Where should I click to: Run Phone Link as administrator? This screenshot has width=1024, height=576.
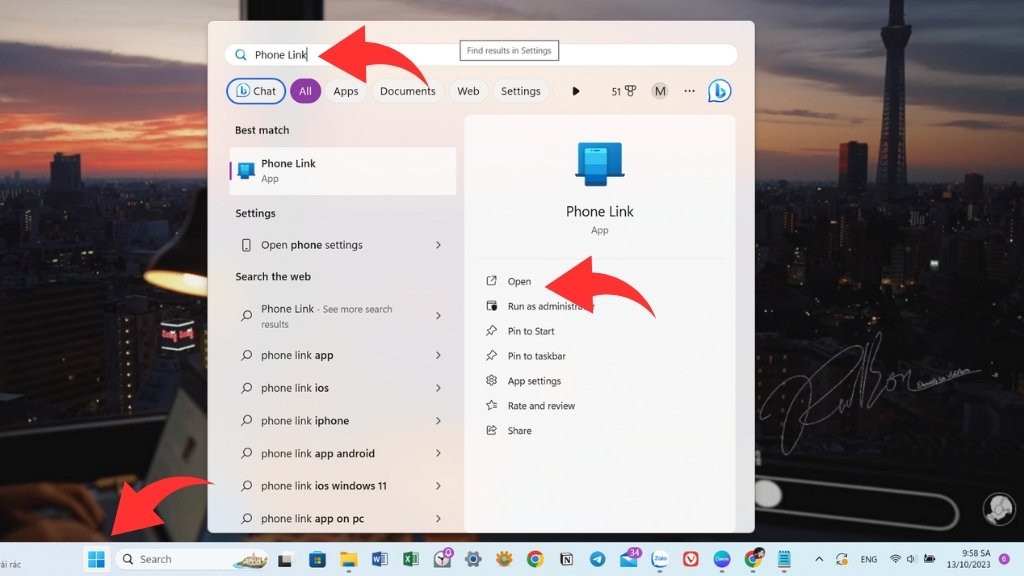point(552,306)
